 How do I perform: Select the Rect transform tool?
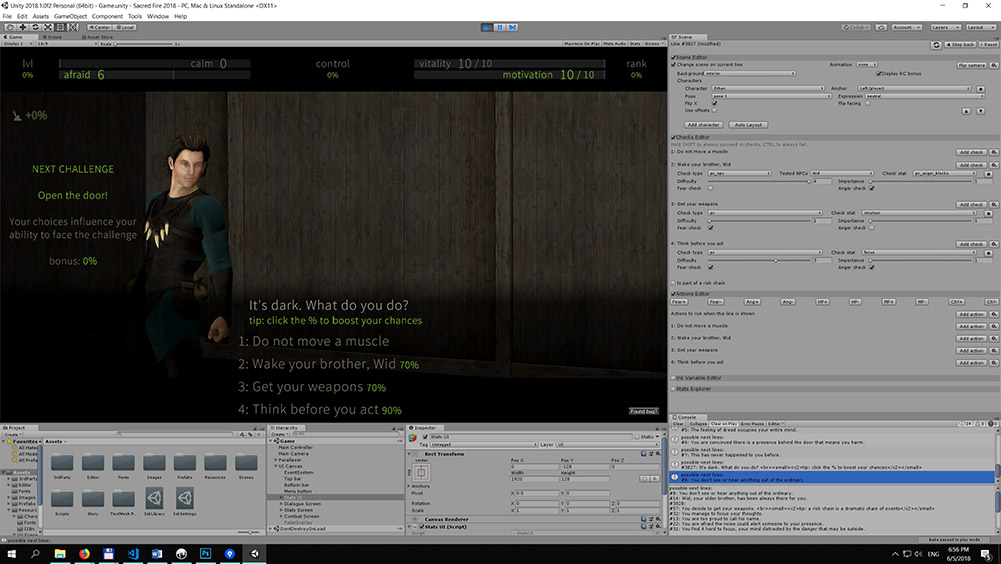point(61,27)
